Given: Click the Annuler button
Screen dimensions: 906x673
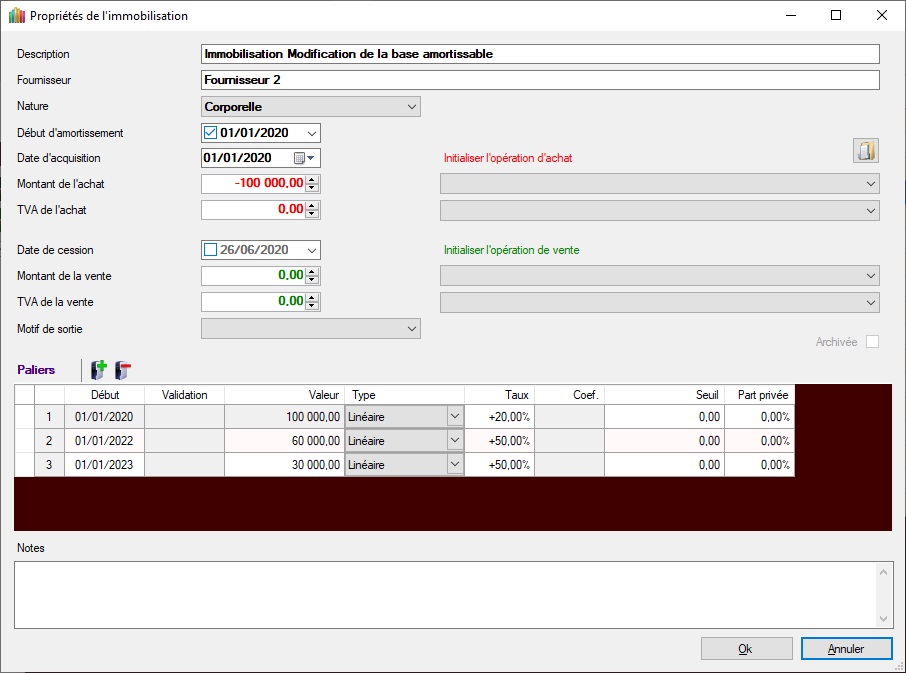Looking at the screenshot, I should (x=846, y=649).
